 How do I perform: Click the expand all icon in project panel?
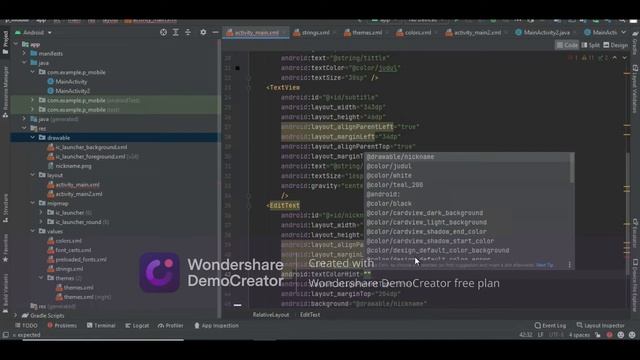coord(176,32)
